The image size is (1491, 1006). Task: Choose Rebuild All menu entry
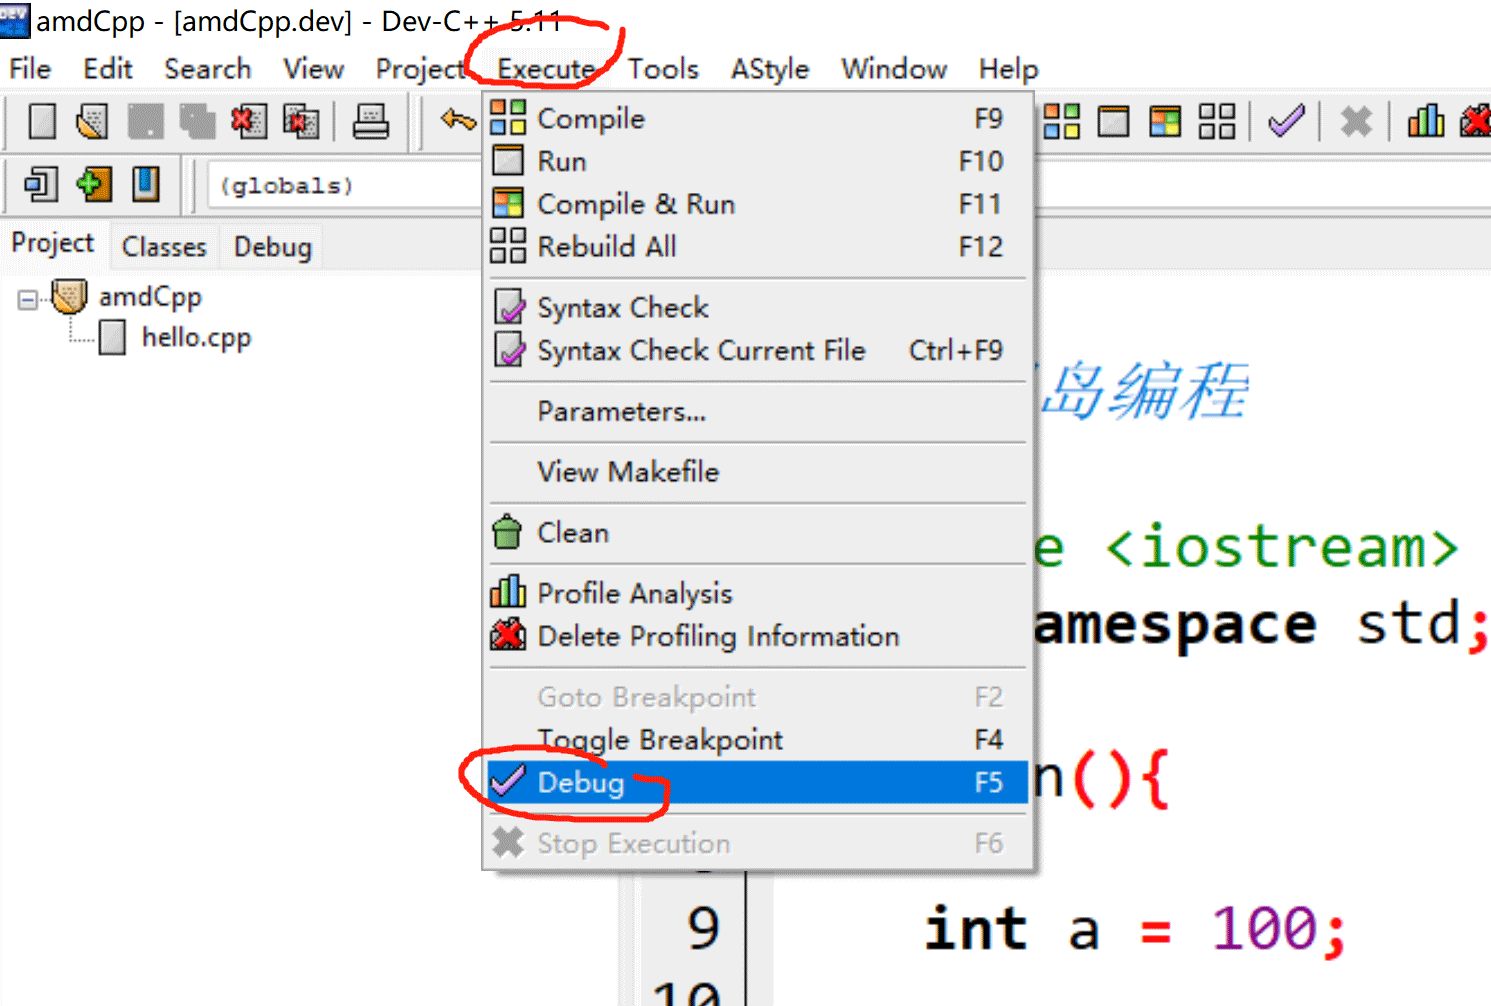point(758,247)
